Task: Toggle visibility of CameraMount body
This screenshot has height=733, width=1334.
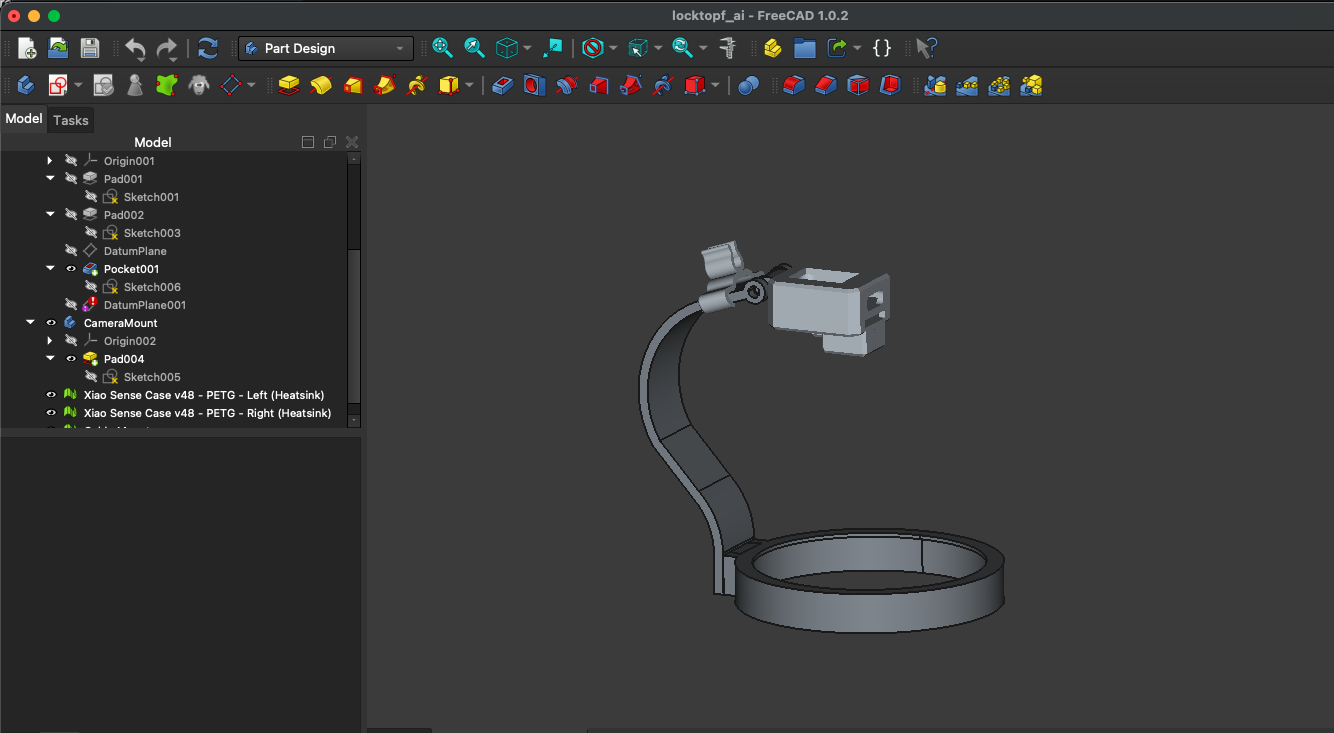Action: pyautogui.click(x=51, y=323)
